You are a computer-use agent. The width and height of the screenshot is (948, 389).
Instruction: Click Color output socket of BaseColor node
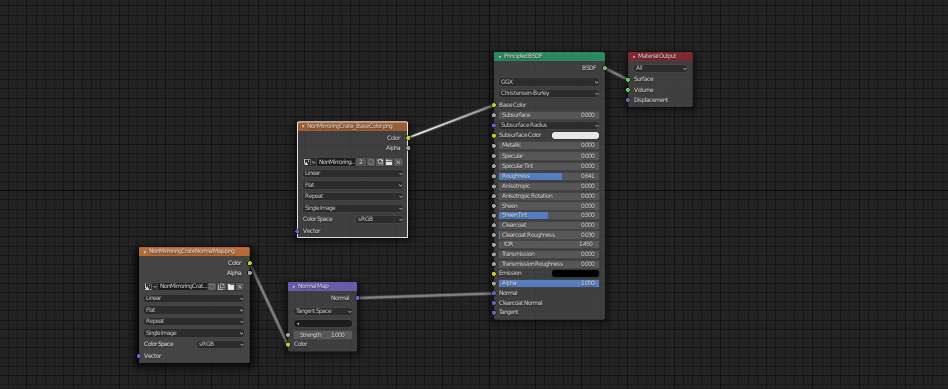click(x=408, y=138)
